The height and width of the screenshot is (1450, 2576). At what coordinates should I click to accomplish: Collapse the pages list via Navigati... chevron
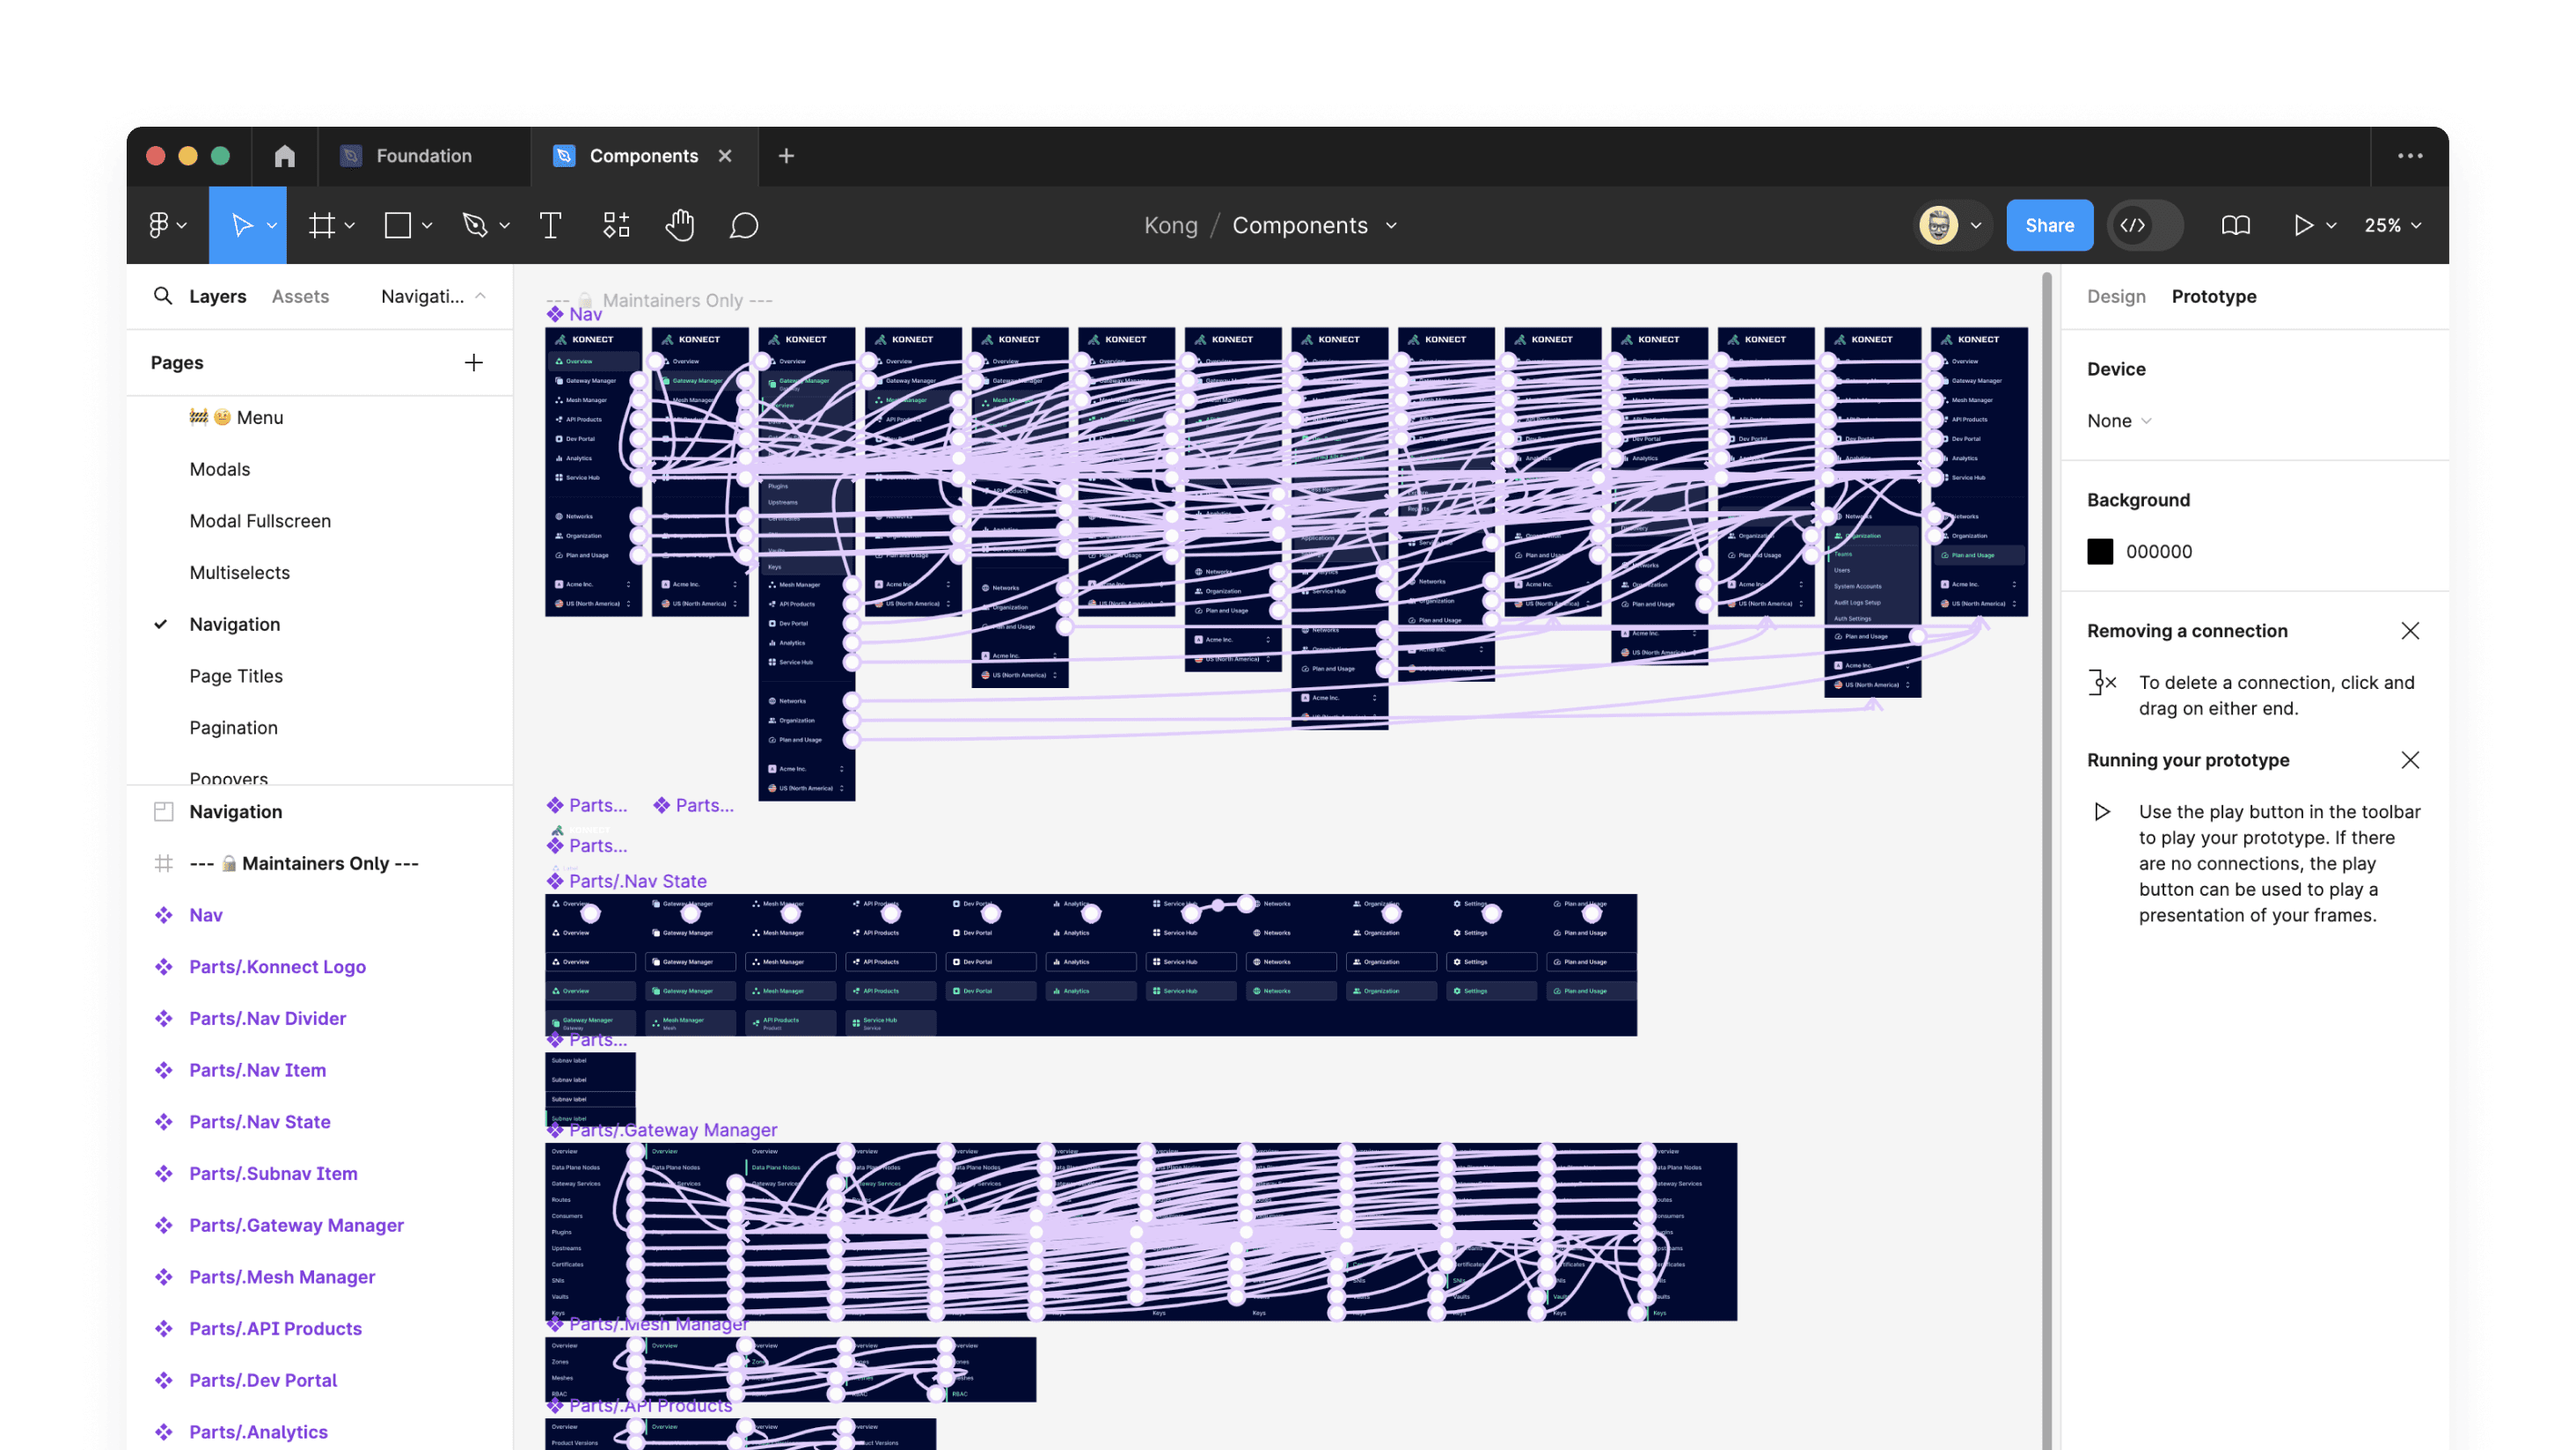tap(481, 296)
